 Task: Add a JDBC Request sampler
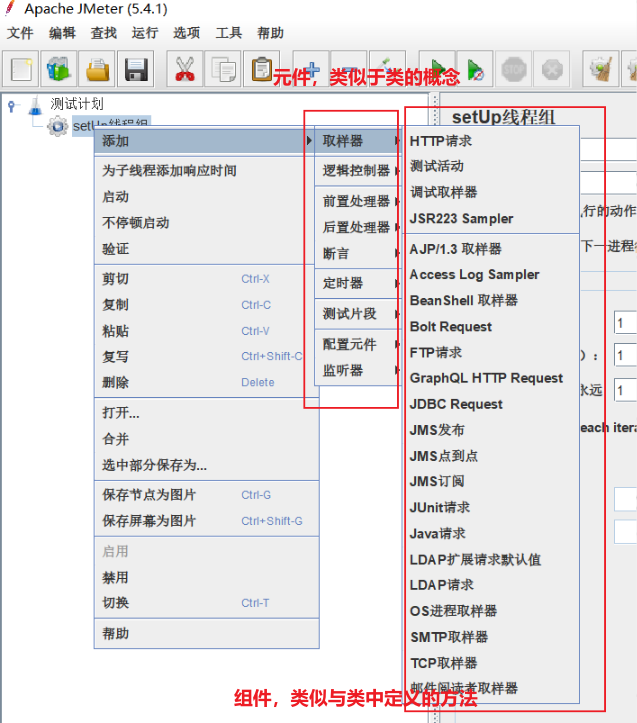coord(491,404)
